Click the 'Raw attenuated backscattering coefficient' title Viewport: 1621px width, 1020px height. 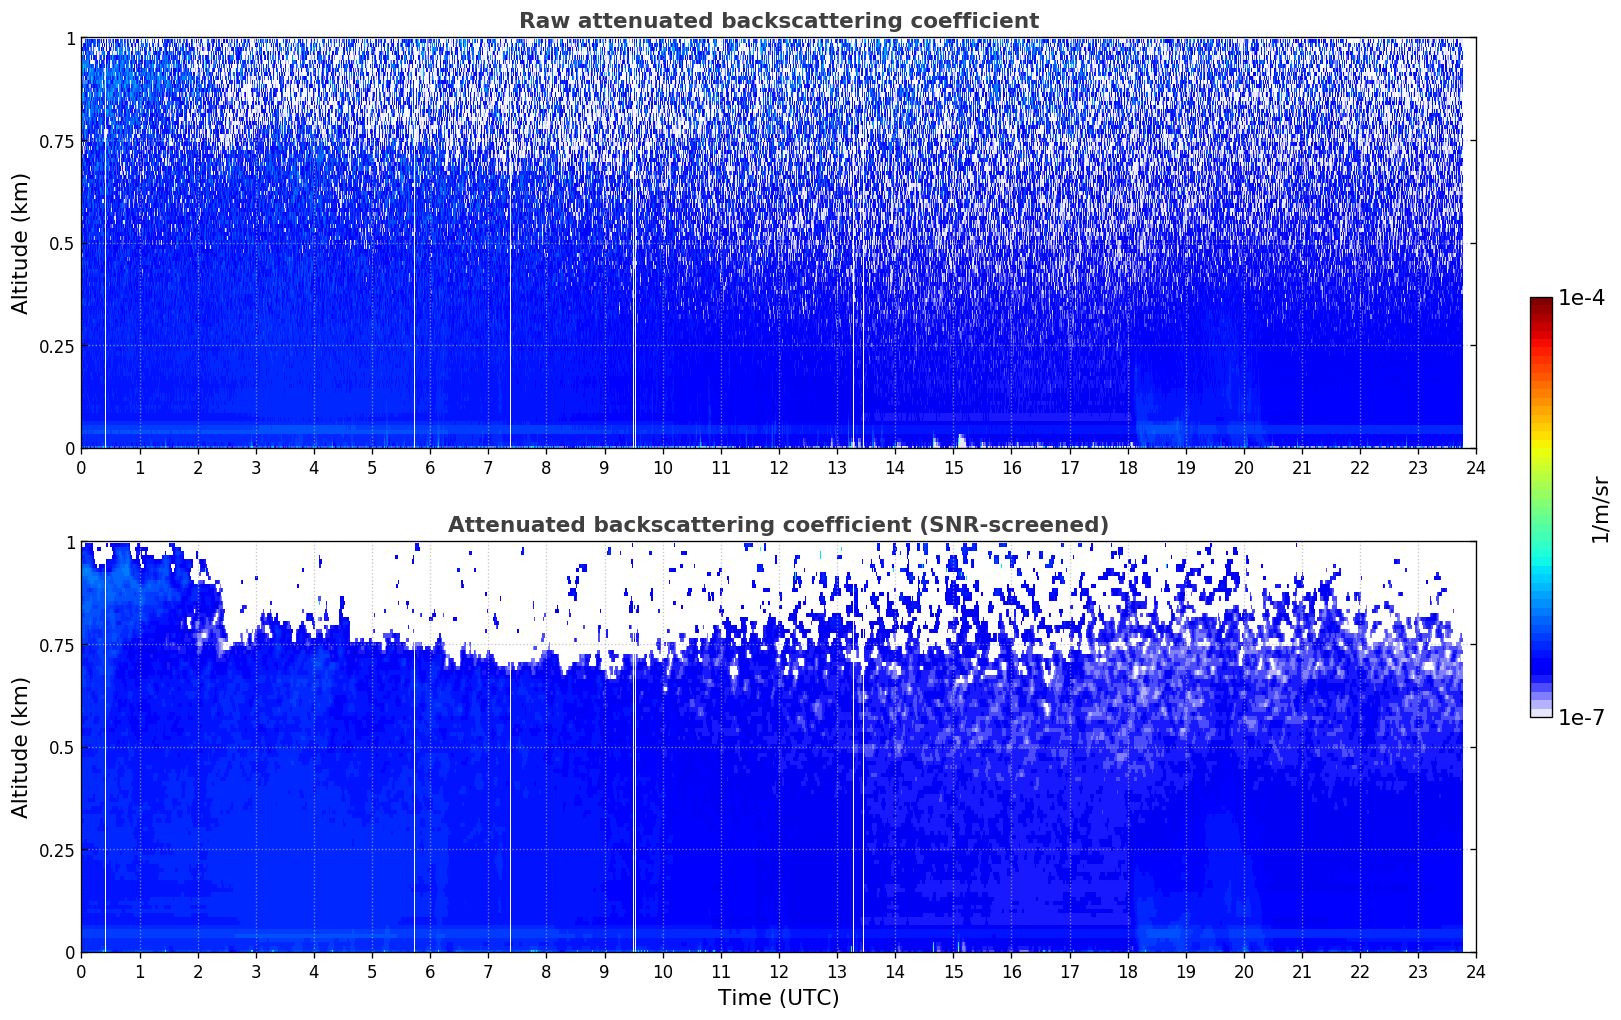[x=778, y=21]
